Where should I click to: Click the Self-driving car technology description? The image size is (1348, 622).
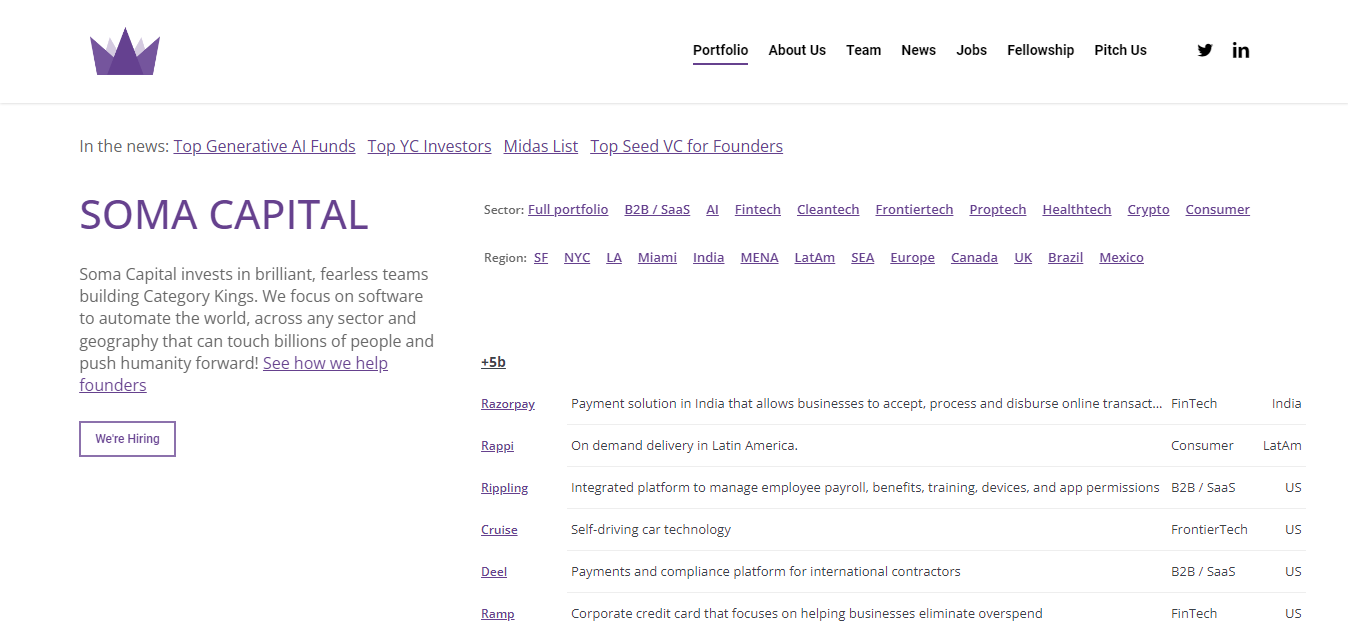tap(651, 530)
